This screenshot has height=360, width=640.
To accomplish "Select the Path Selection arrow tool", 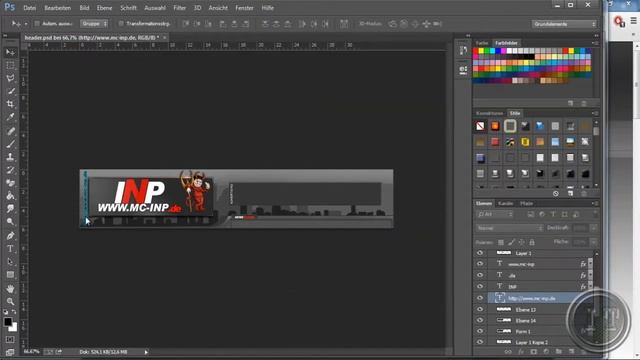I will tap(11, 262).
